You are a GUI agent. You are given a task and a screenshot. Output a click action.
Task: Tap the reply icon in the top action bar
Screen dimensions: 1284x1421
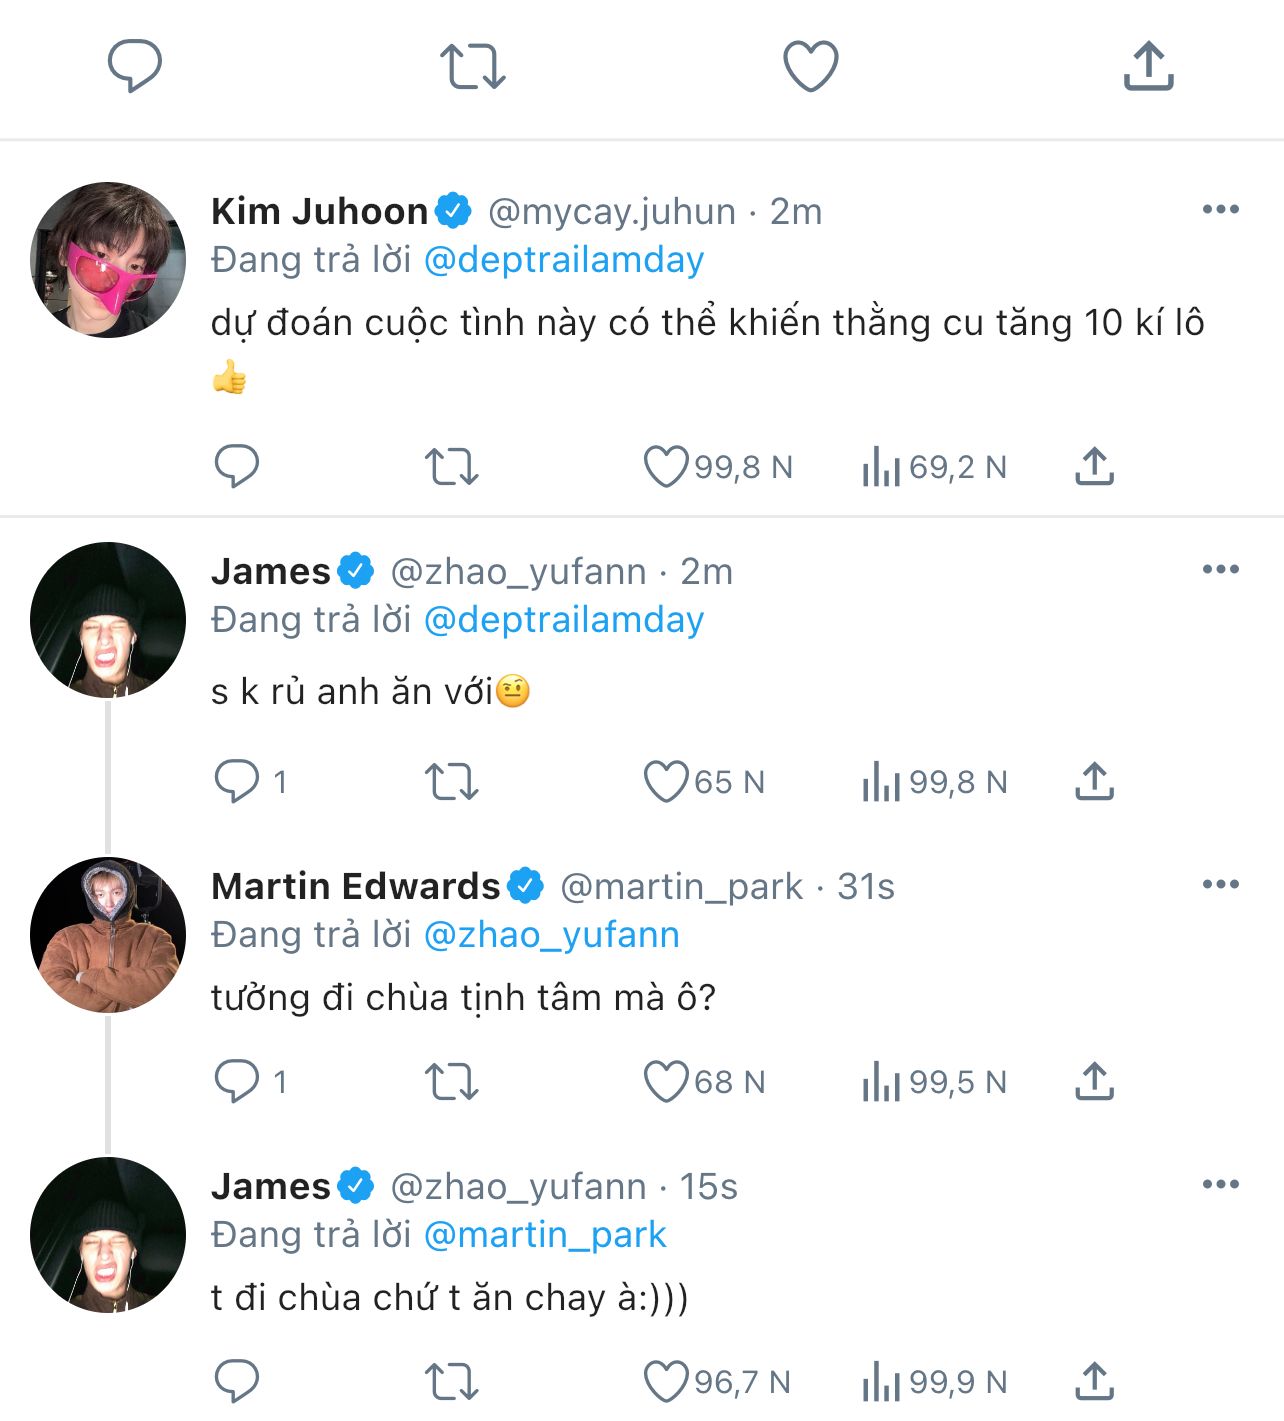click(134, 66)
